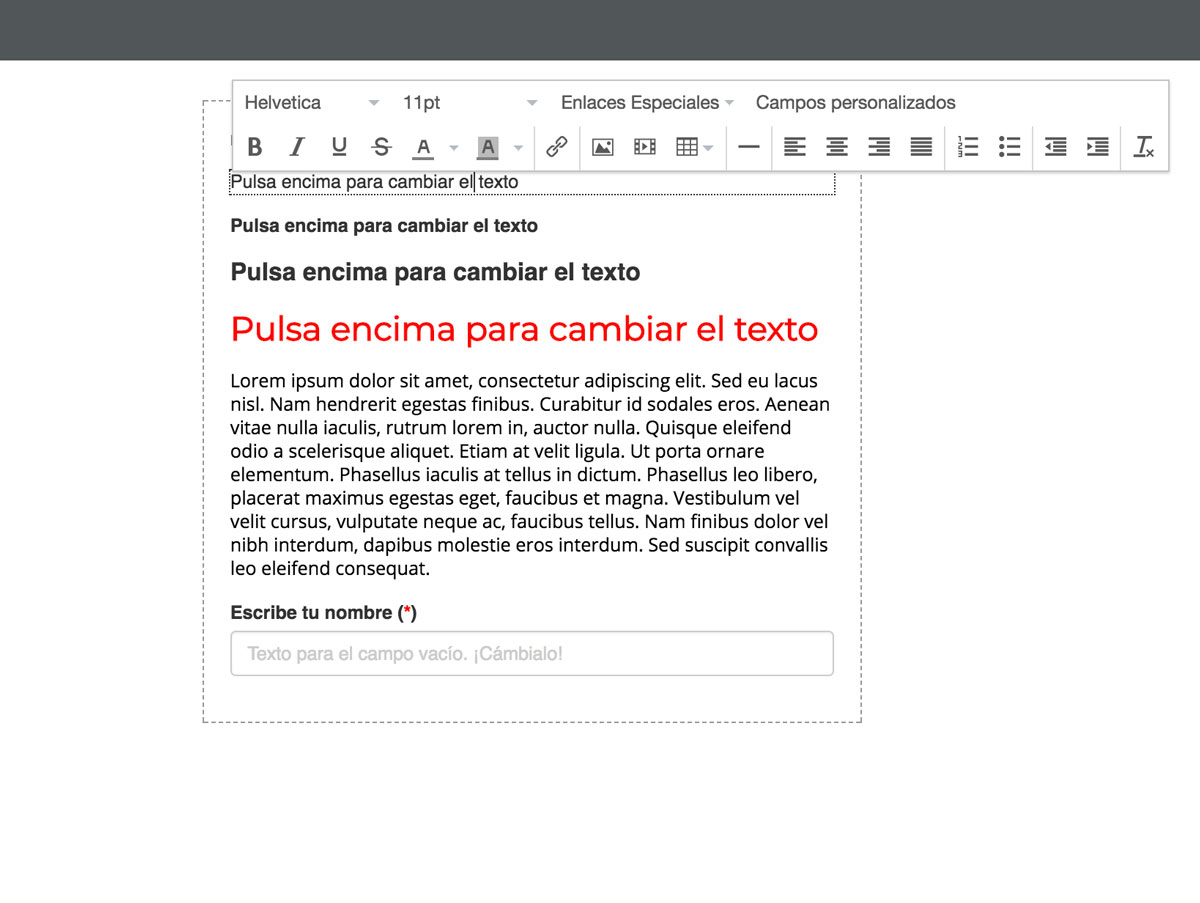The image size is (1200, 903).
Task: Insert an image using the picture icon
Action: tap(602, 147)
